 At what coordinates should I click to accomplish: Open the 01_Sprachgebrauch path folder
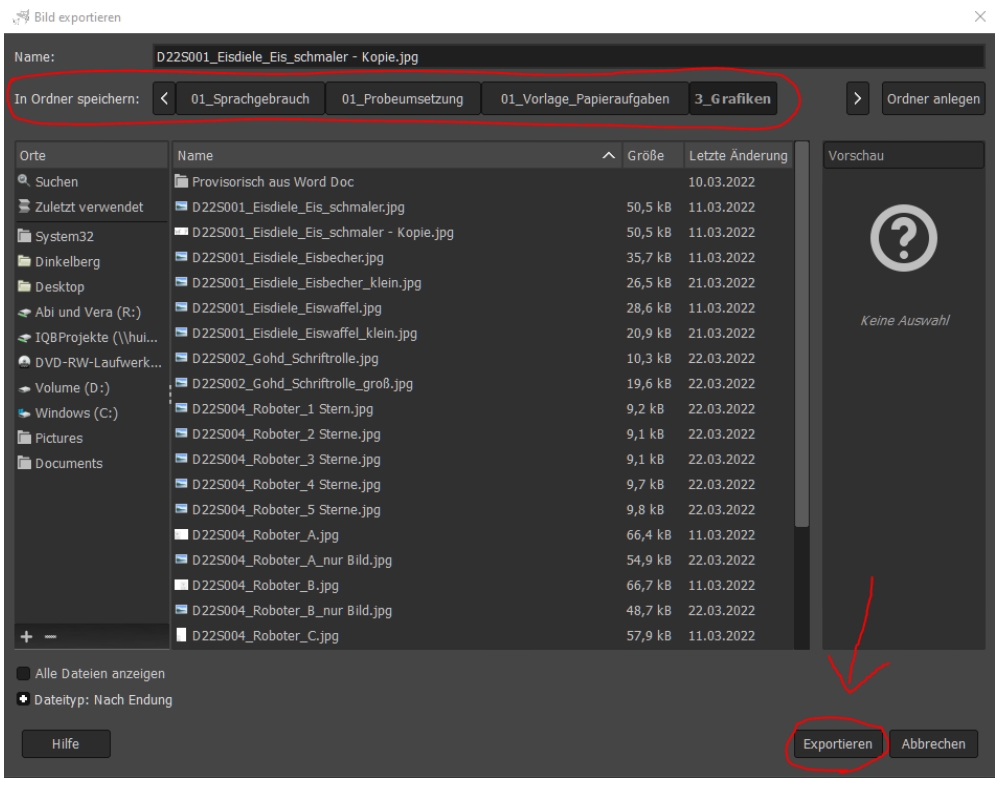coord(250,98)
